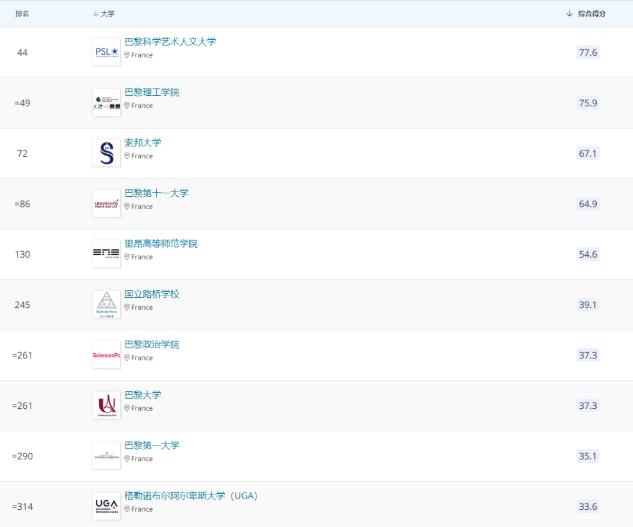Click the score 54.6

pos(588,254)
